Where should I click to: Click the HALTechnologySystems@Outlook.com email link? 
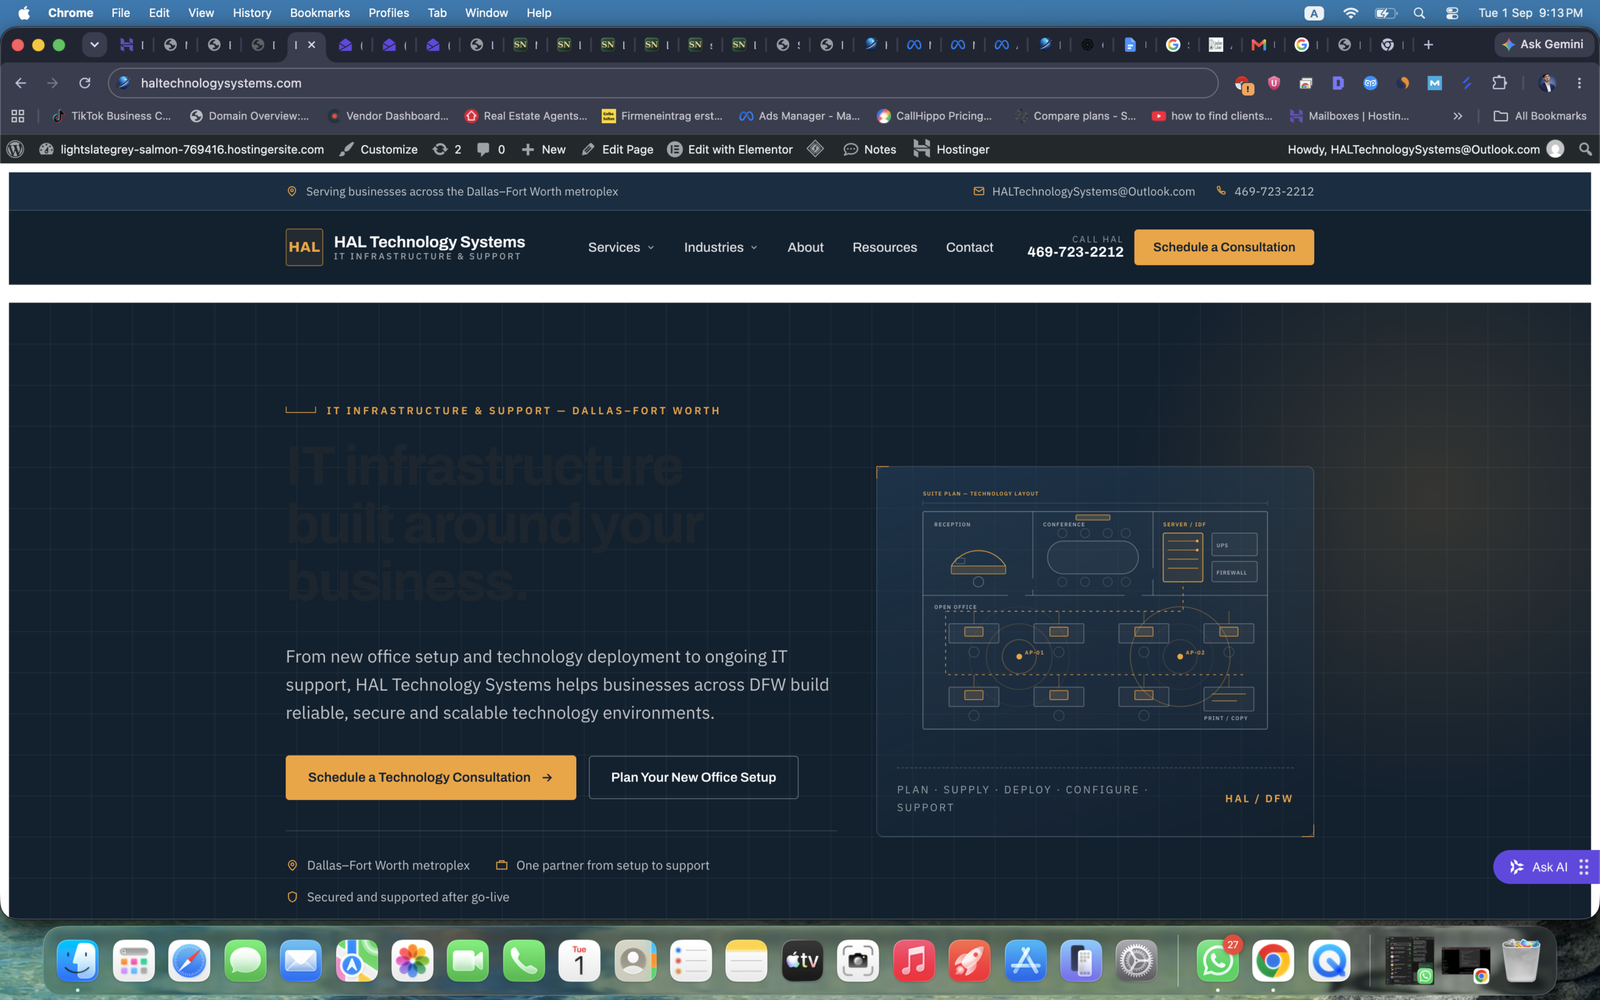coord(1084,191)
